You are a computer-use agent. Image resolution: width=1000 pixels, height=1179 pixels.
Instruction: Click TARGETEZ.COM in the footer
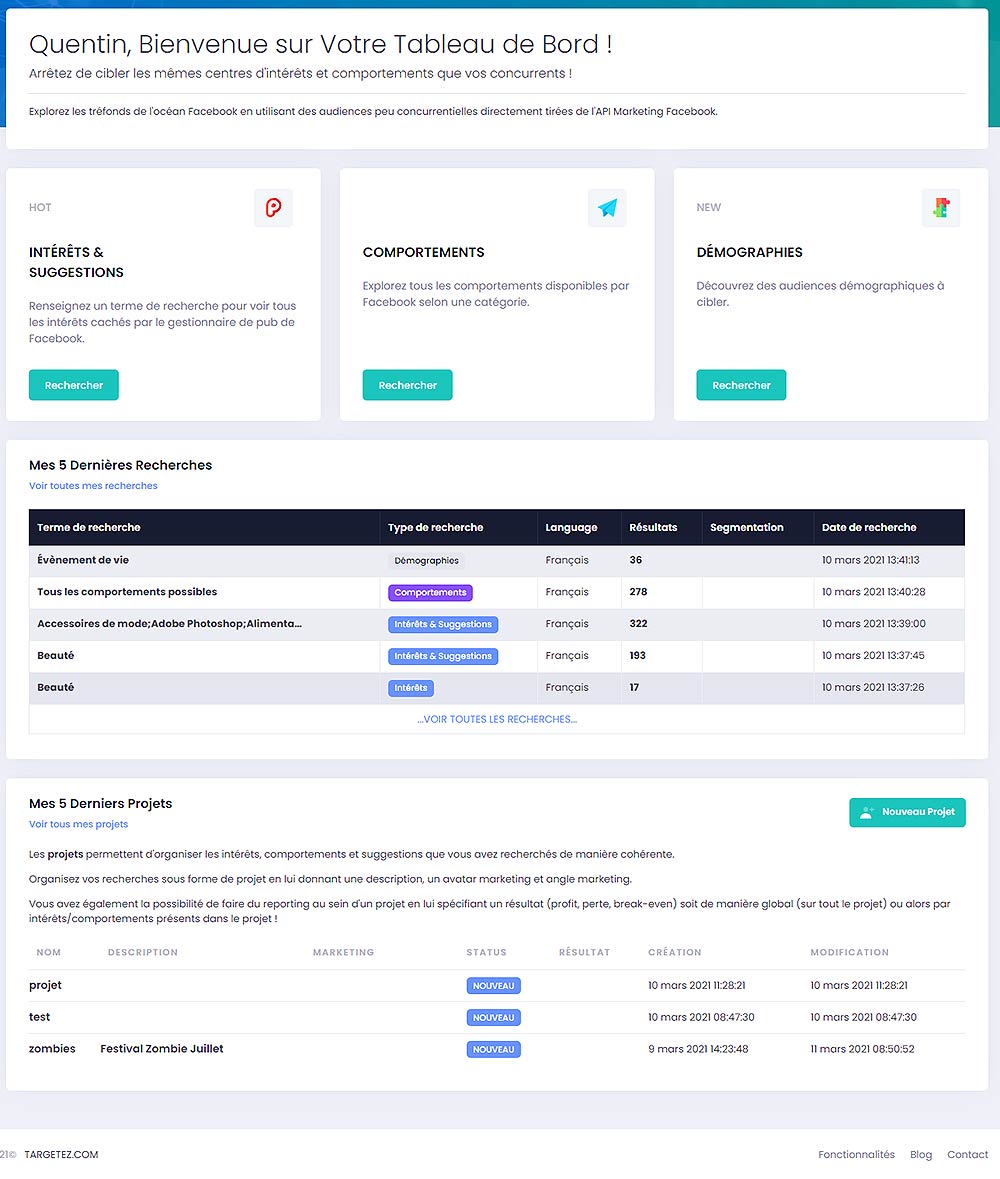pos(61,1154)
